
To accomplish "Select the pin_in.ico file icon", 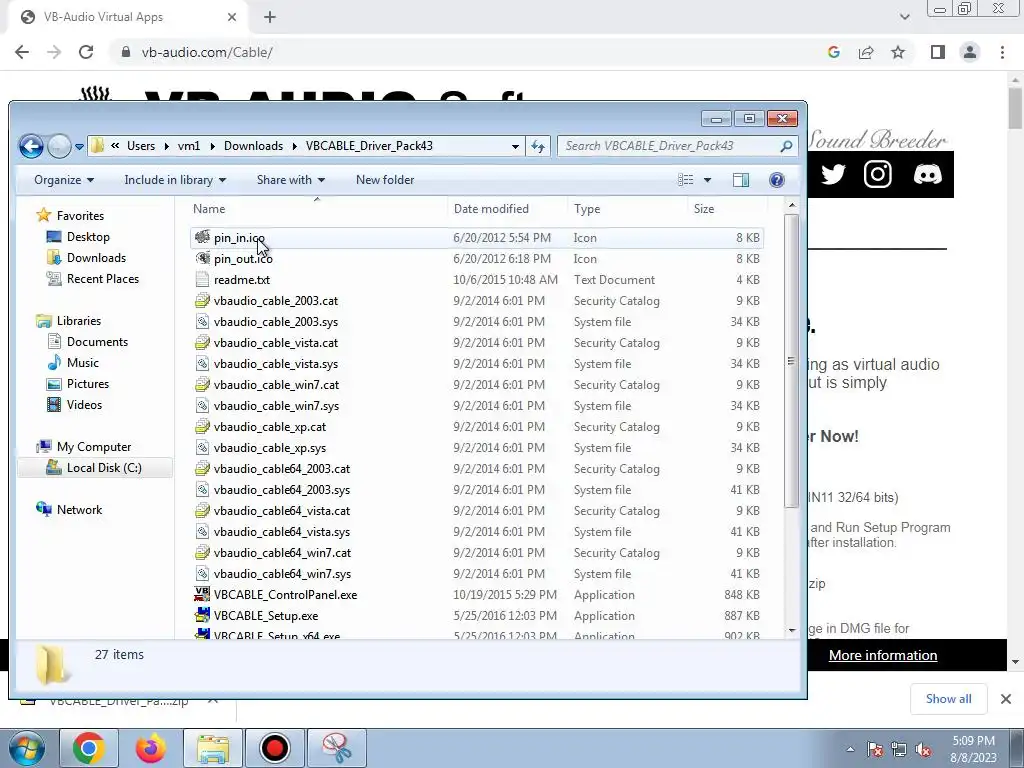I will 202,237.
